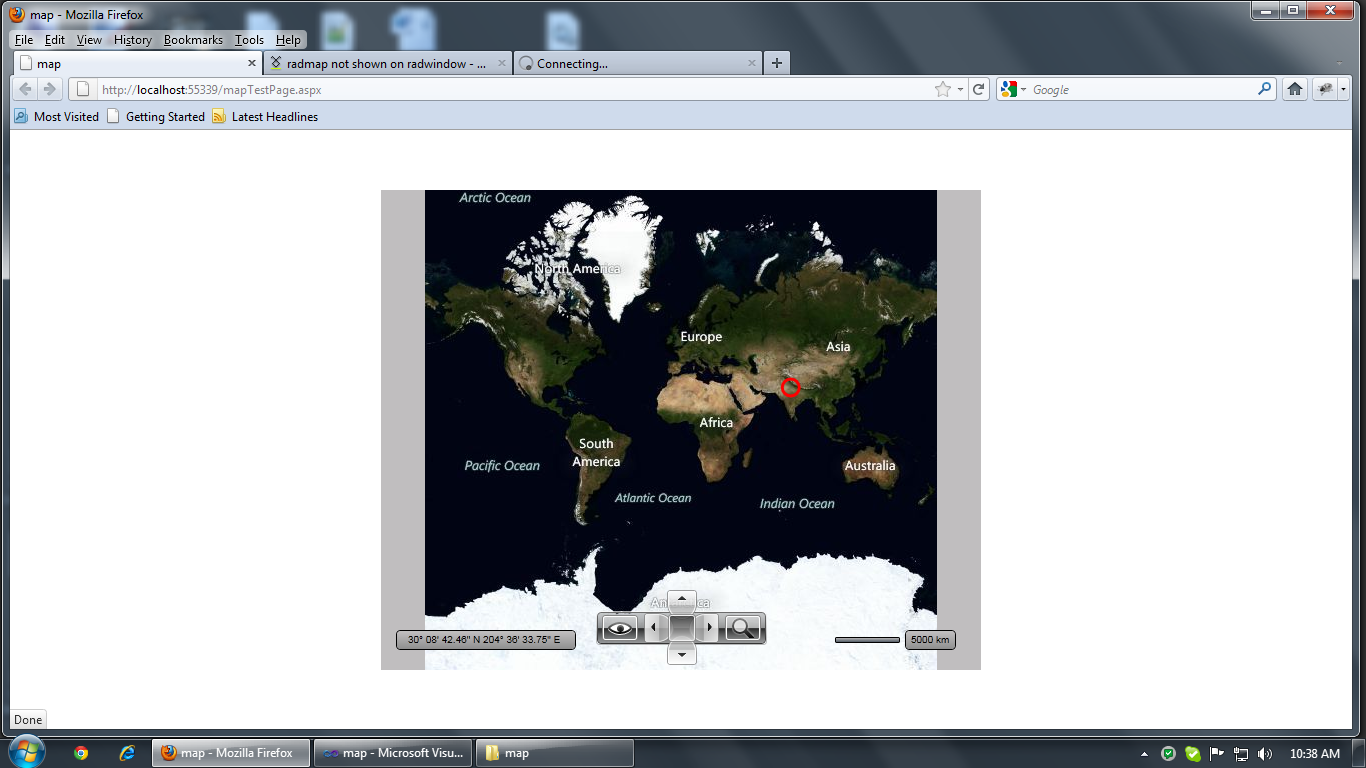Open the History menu
Viewport: 1366px width, 768px height.
tap(132, 40)
